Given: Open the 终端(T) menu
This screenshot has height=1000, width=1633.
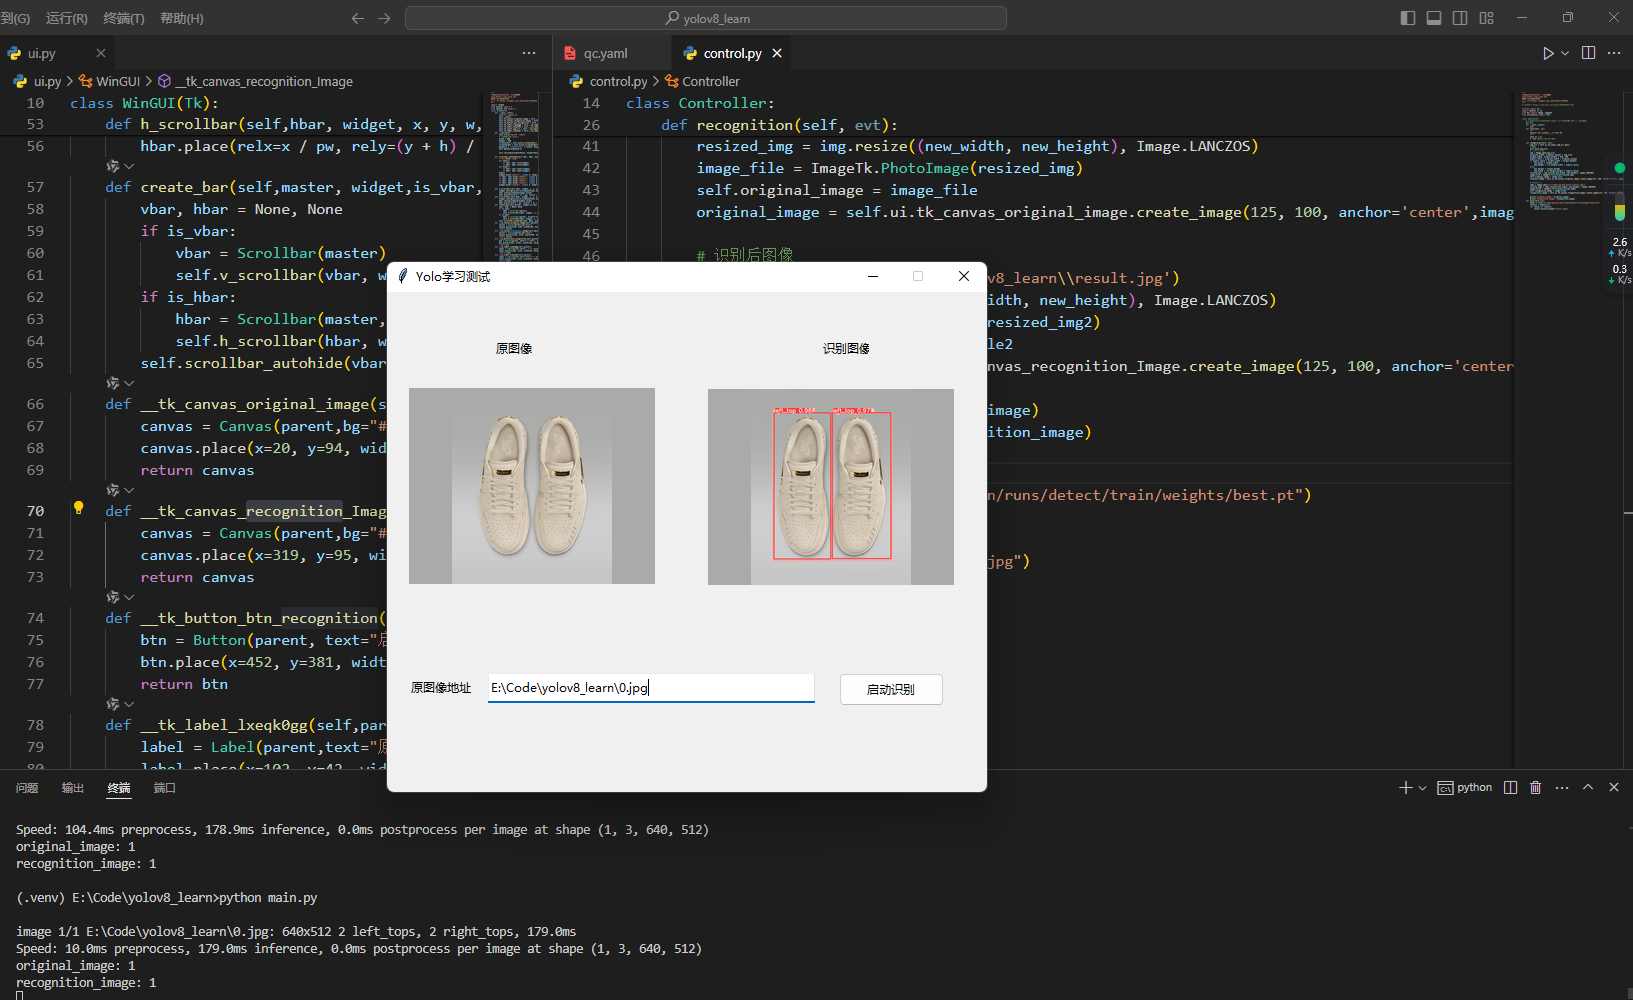Looking at the screenshot, I should point(124,18).
